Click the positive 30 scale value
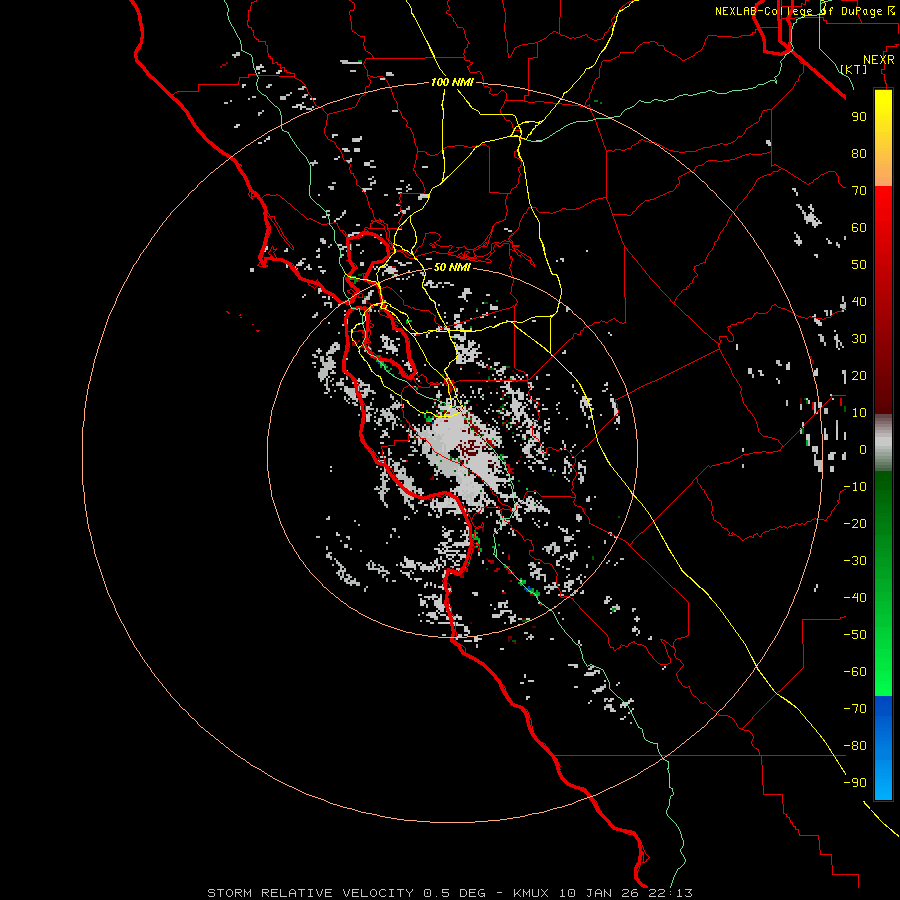The width and height of the screenshot is (900, 900). (859, 339)
